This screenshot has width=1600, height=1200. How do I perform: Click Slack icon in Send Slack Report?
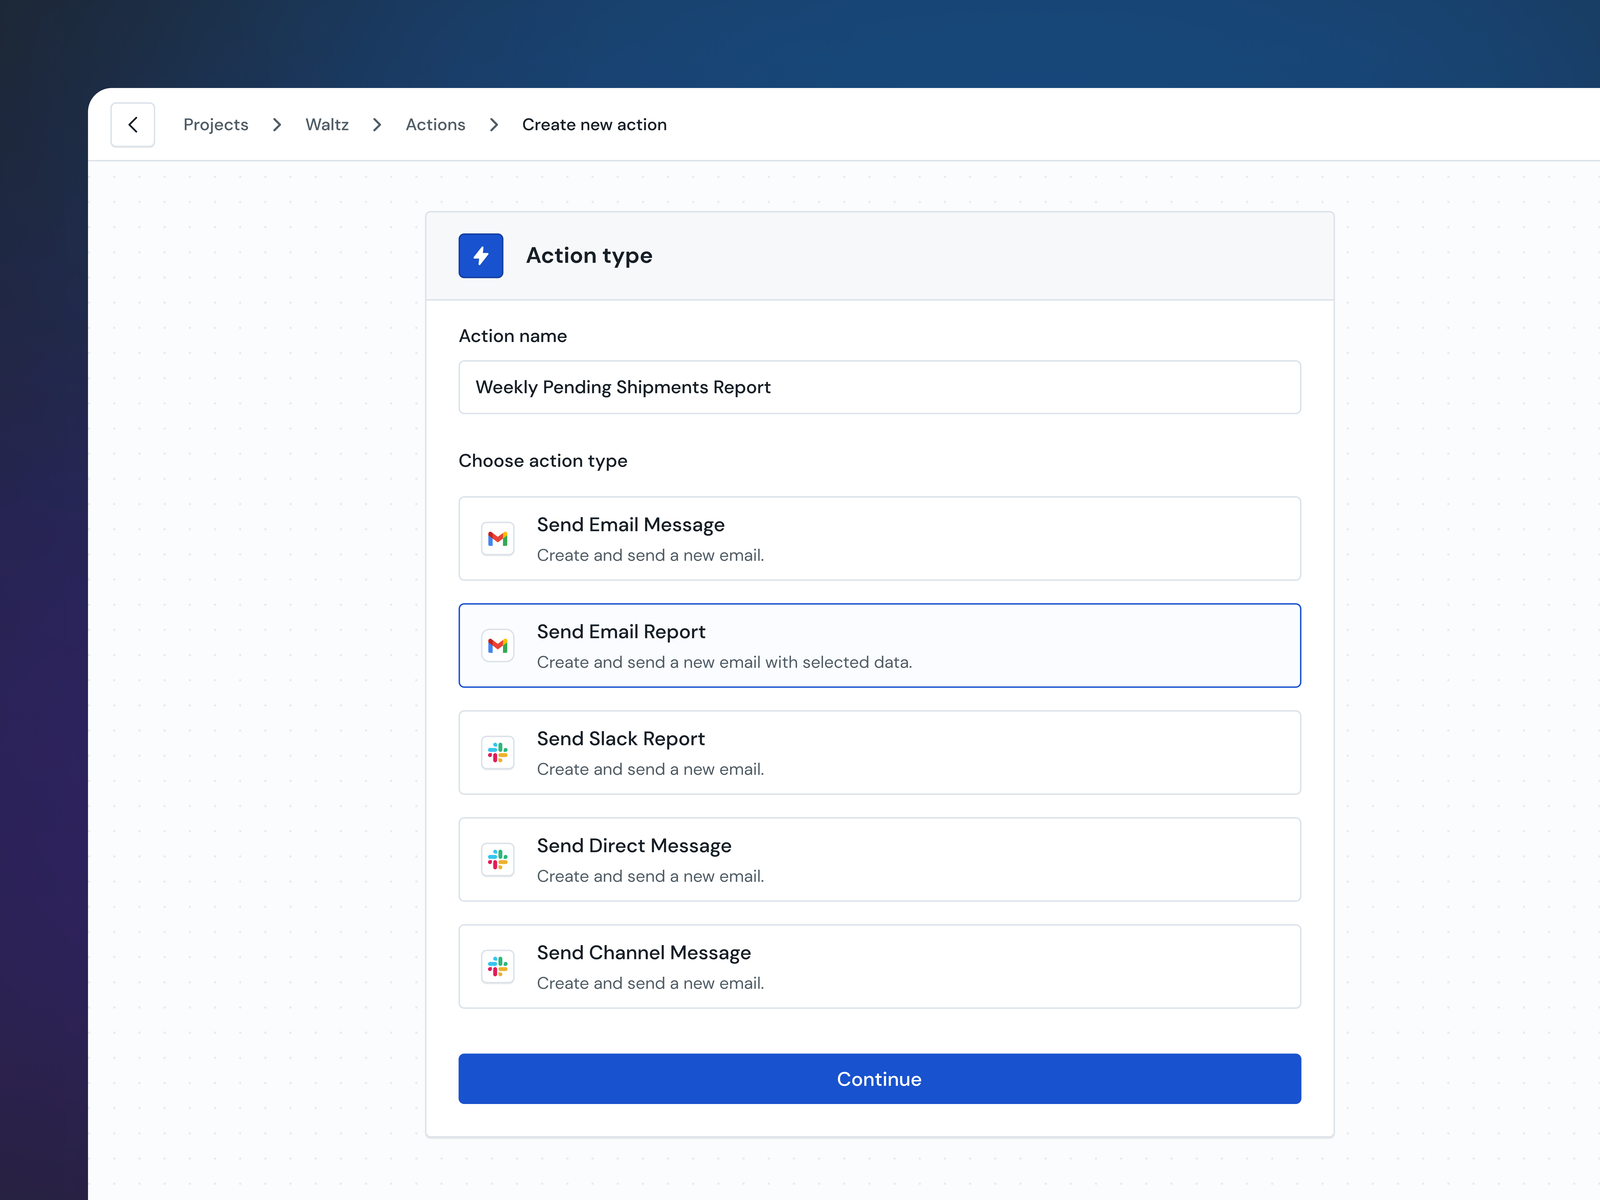coord(498,753)
